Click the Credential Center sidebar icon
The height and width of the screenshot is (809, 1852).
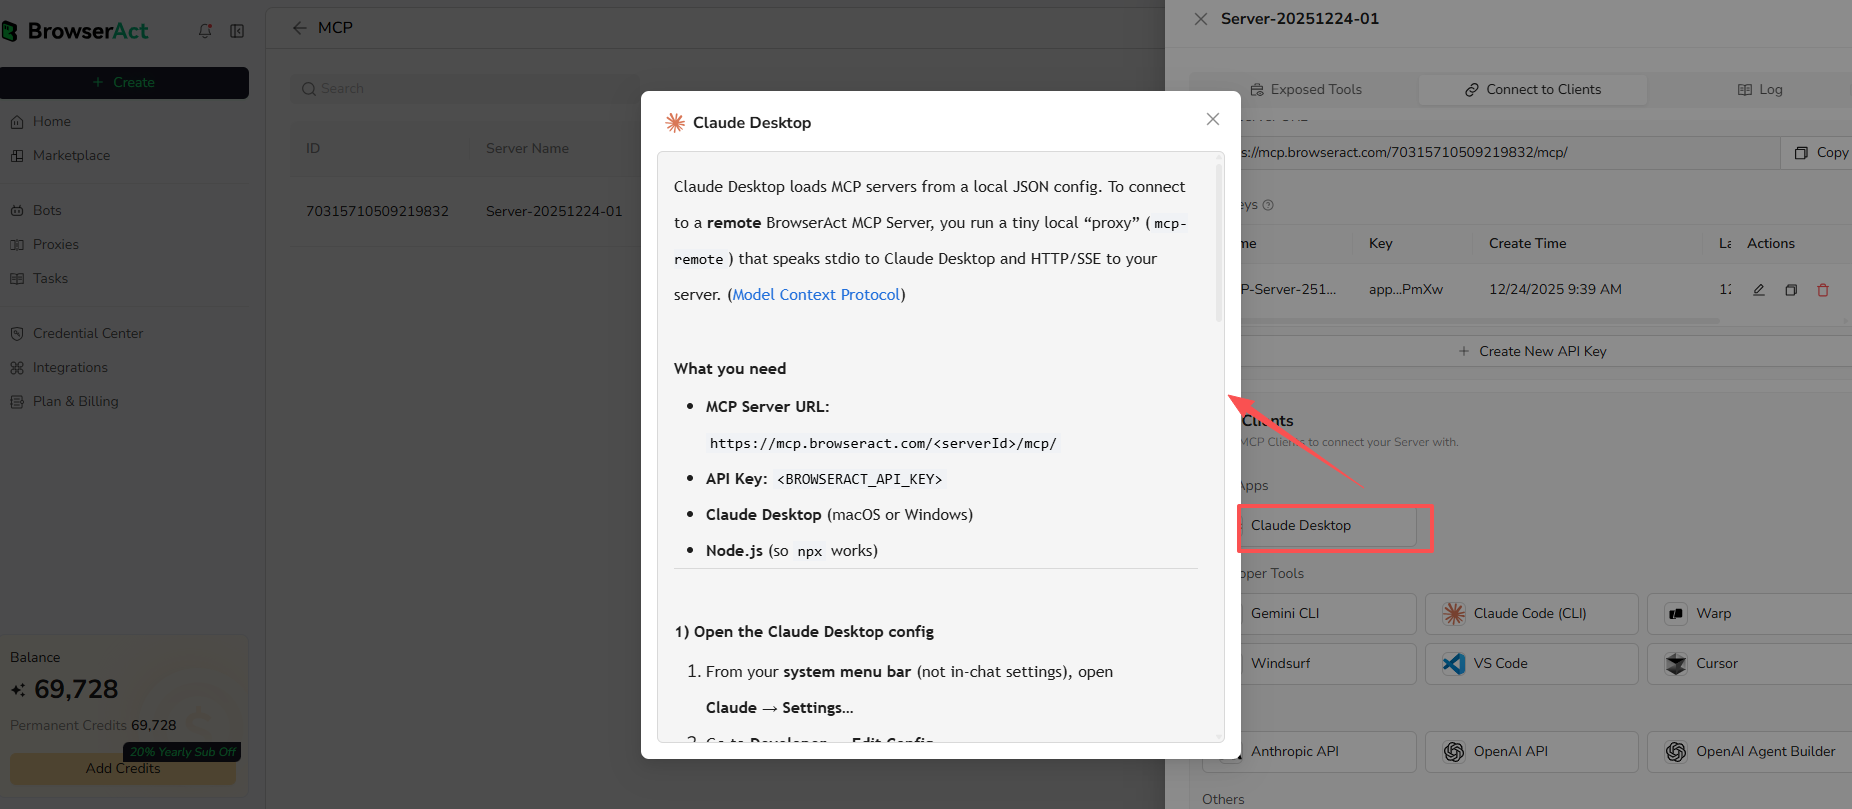17,334
